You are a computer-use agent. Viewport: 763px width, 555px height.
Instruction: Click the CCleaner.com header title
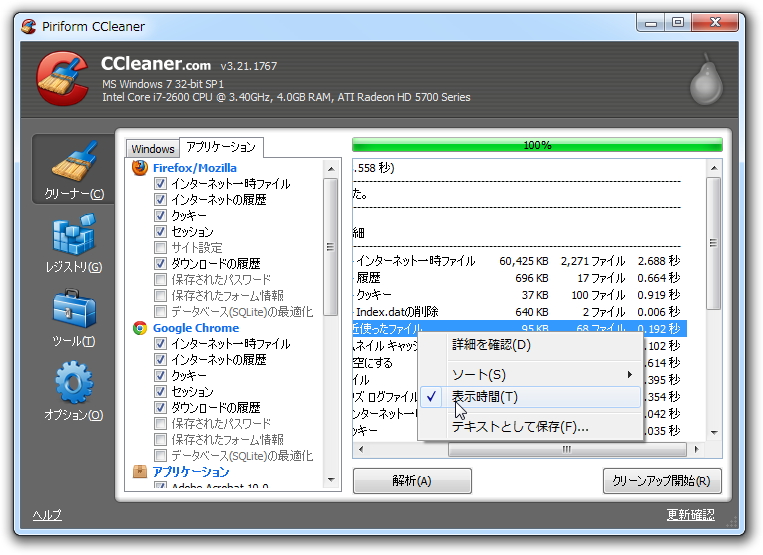(x=156, y=64)
